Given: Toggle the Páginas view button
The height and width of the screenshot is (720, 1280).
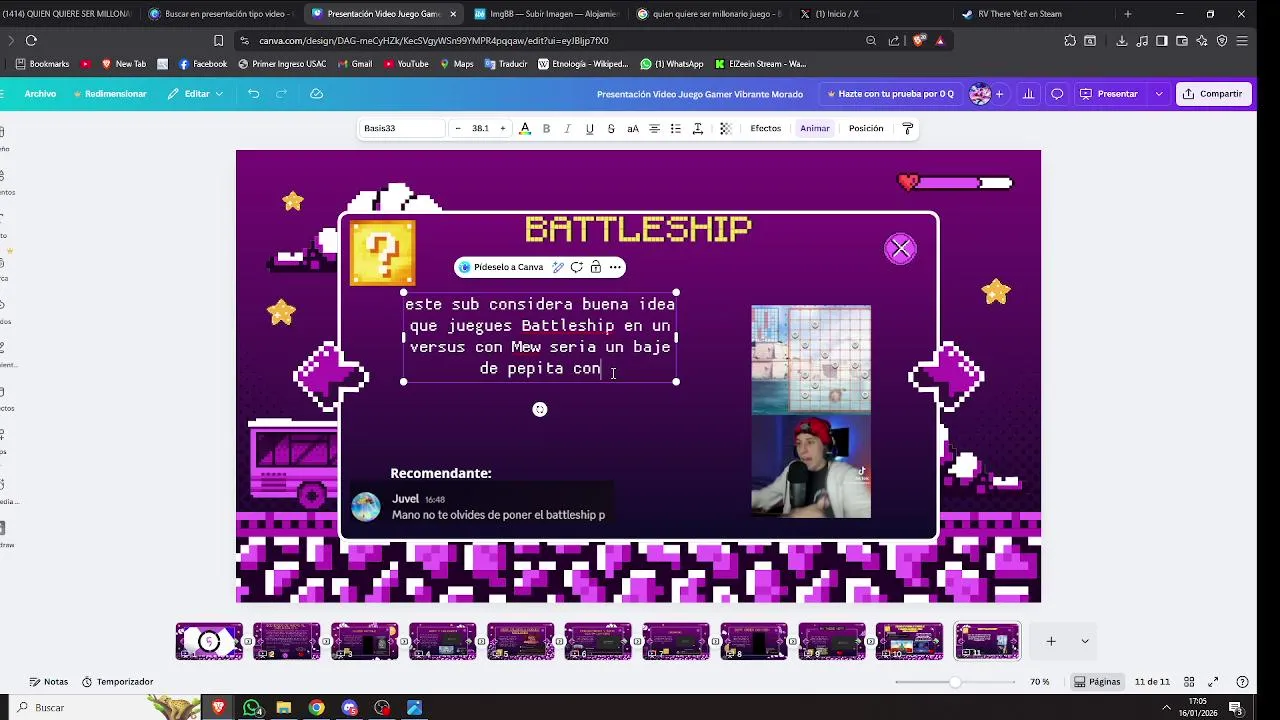Looking at the screenshot, I should click(x=1097, y=682).
